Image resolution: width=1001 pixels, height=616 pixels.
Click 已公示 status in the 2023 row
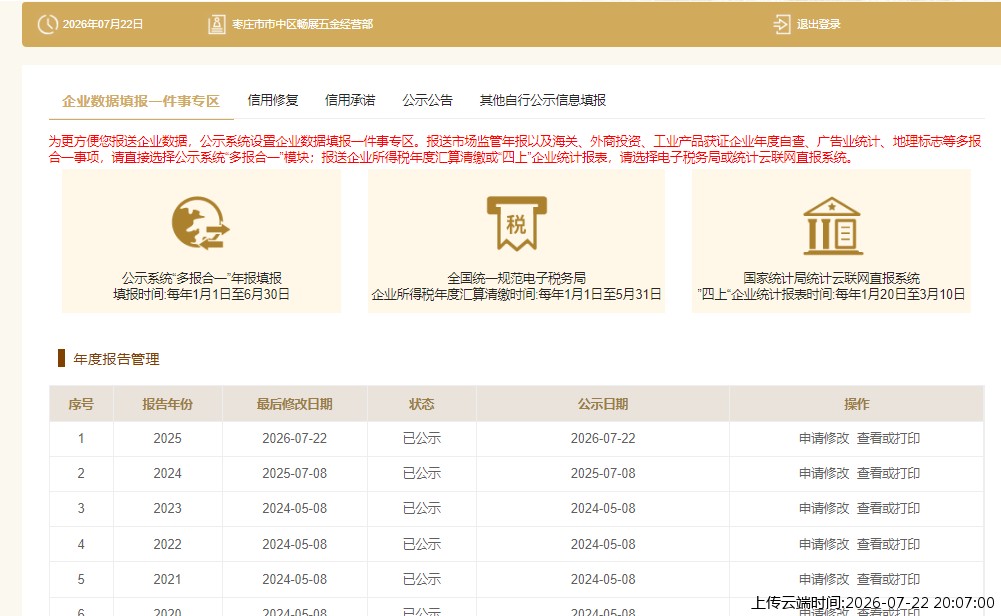pyautogui.click(x=421, y=509)
